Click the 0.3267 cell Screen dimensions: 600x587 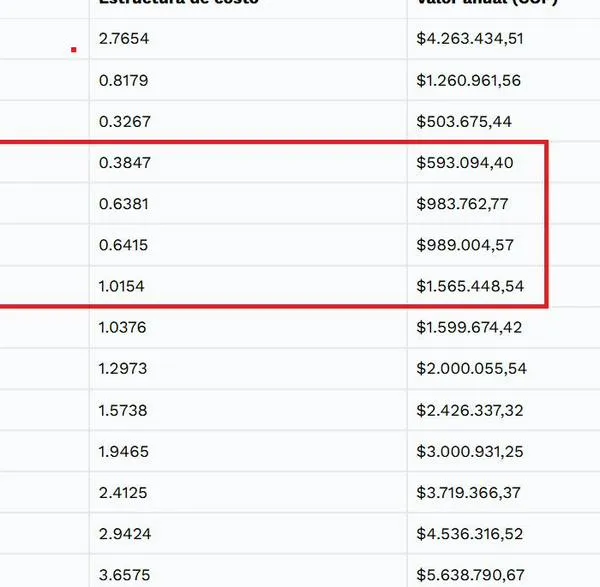coord(124,121)
